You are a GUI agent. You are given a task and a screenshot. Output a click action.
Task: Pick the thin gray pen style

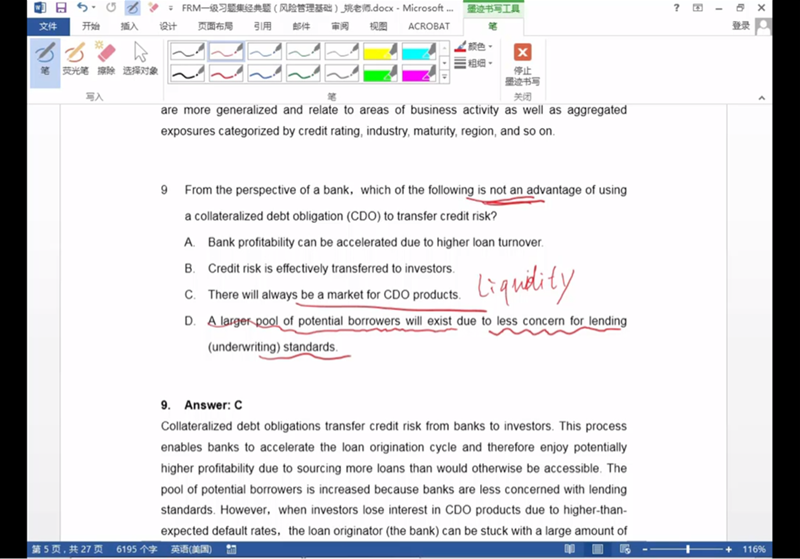coord(342,51)
